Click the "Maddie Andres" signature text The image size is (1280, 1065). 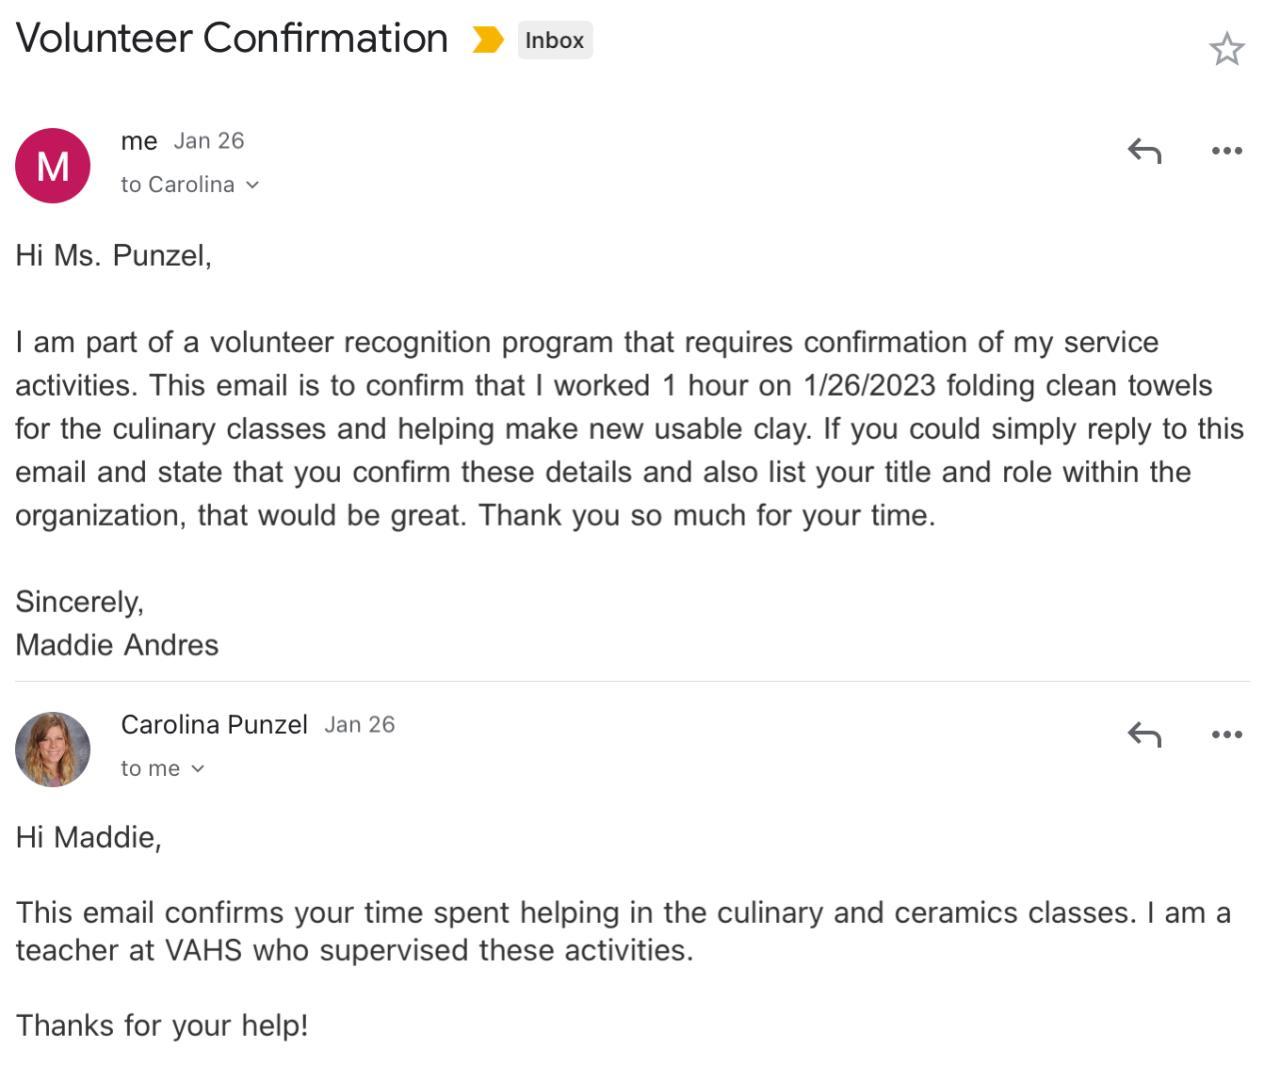tap(117, 645)
